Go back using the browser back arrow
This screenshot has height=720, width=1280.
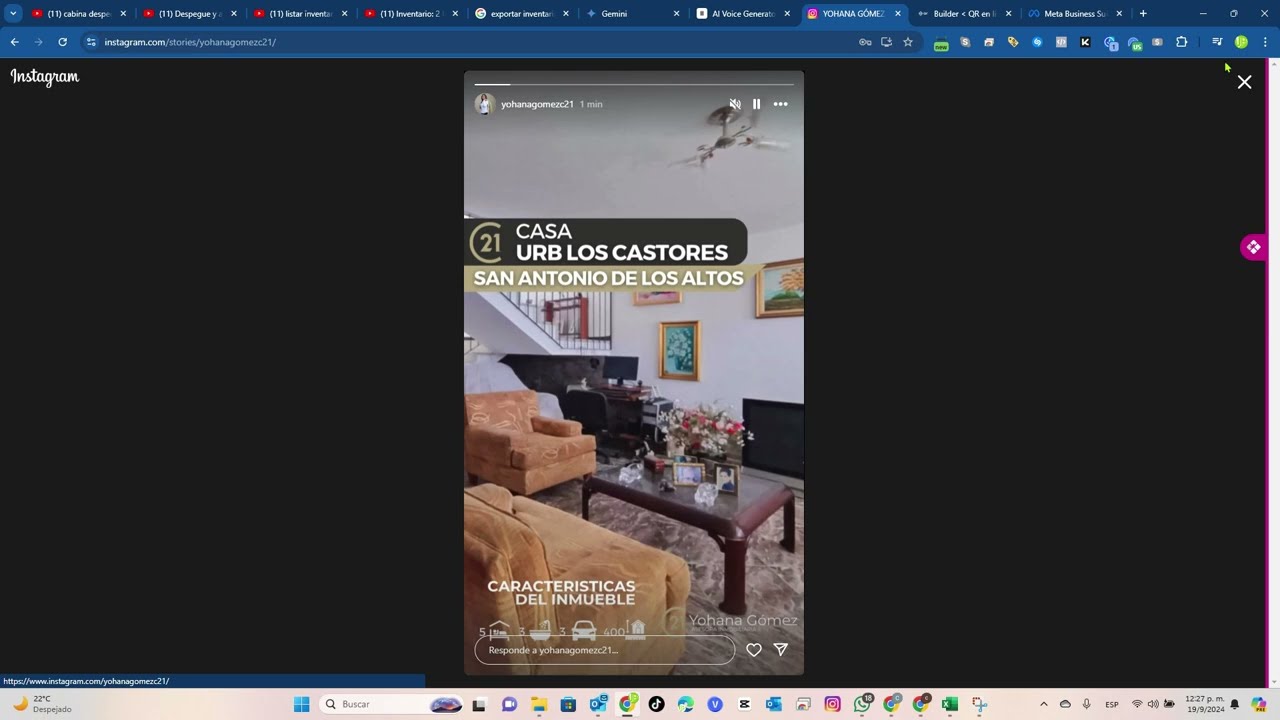click(13, 42)
